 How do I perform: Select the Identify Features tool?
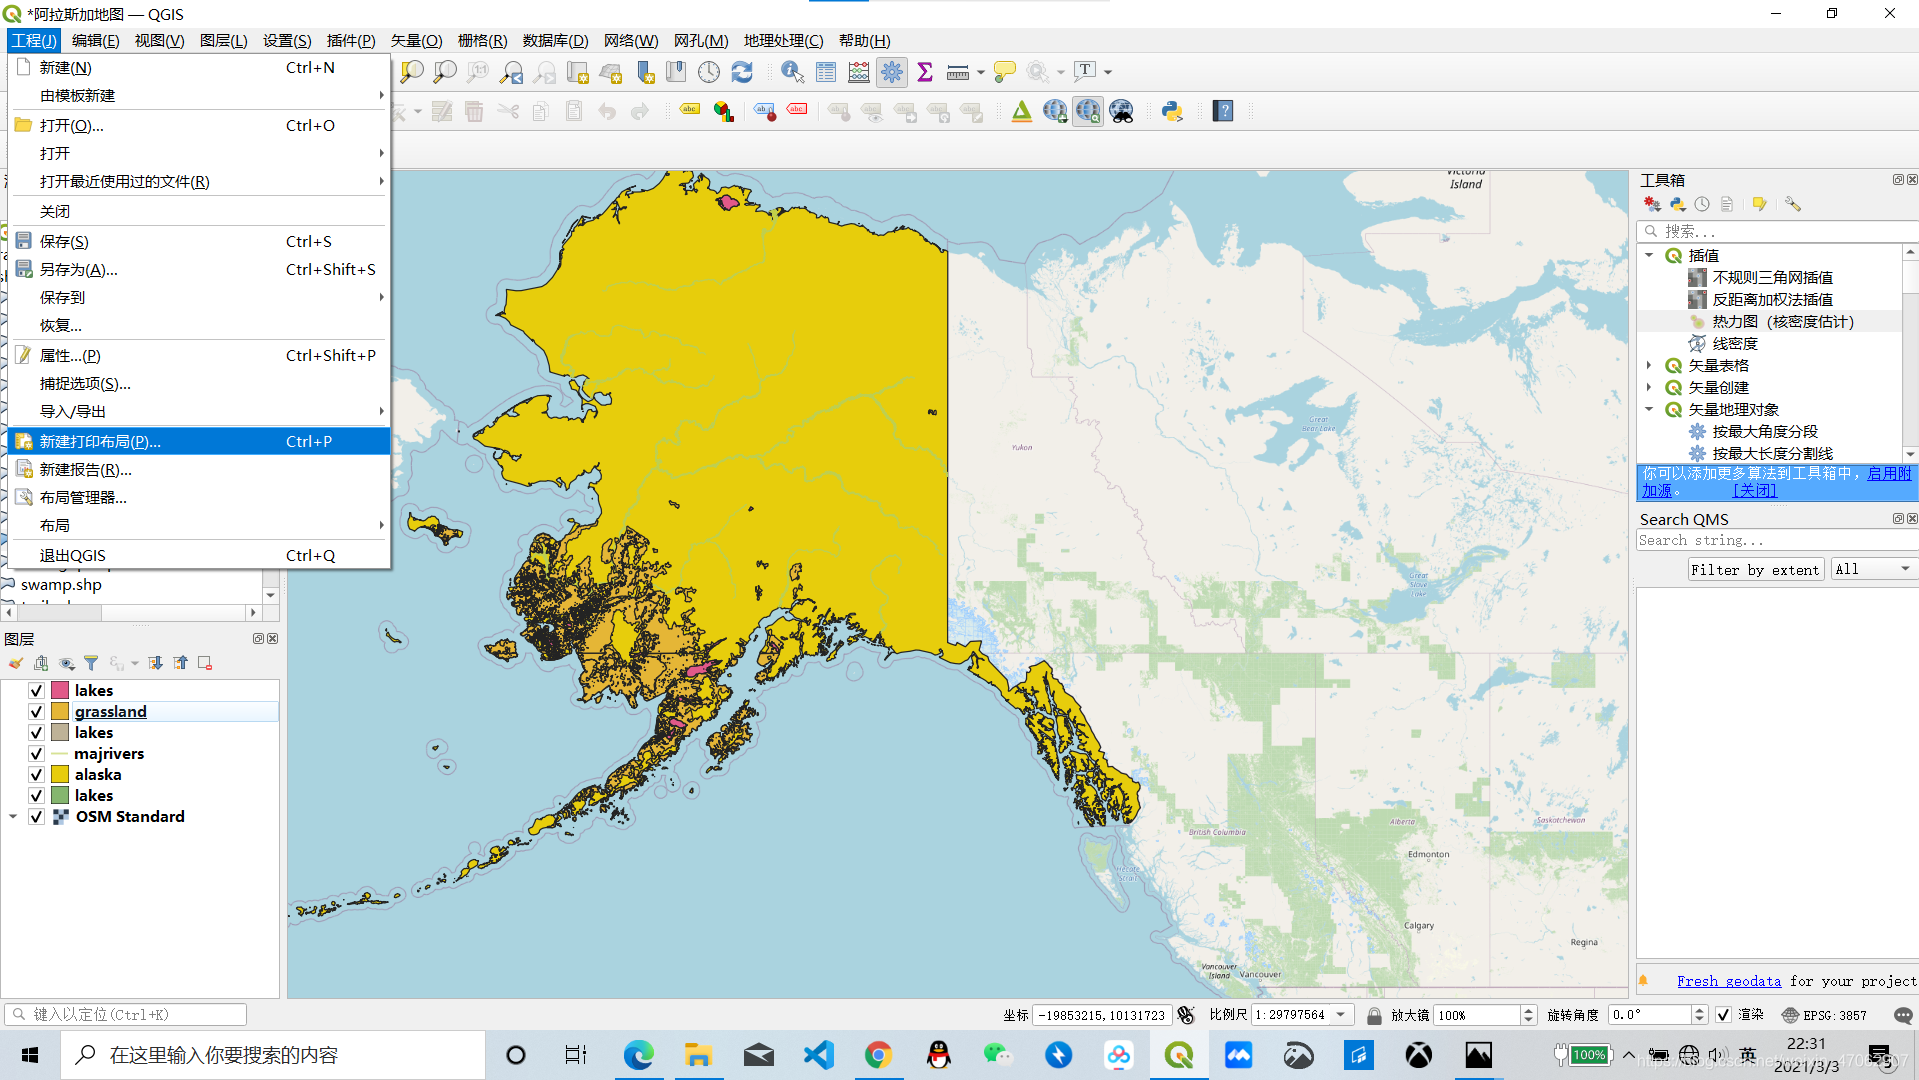pyautogui.click(x=792, y=71)
